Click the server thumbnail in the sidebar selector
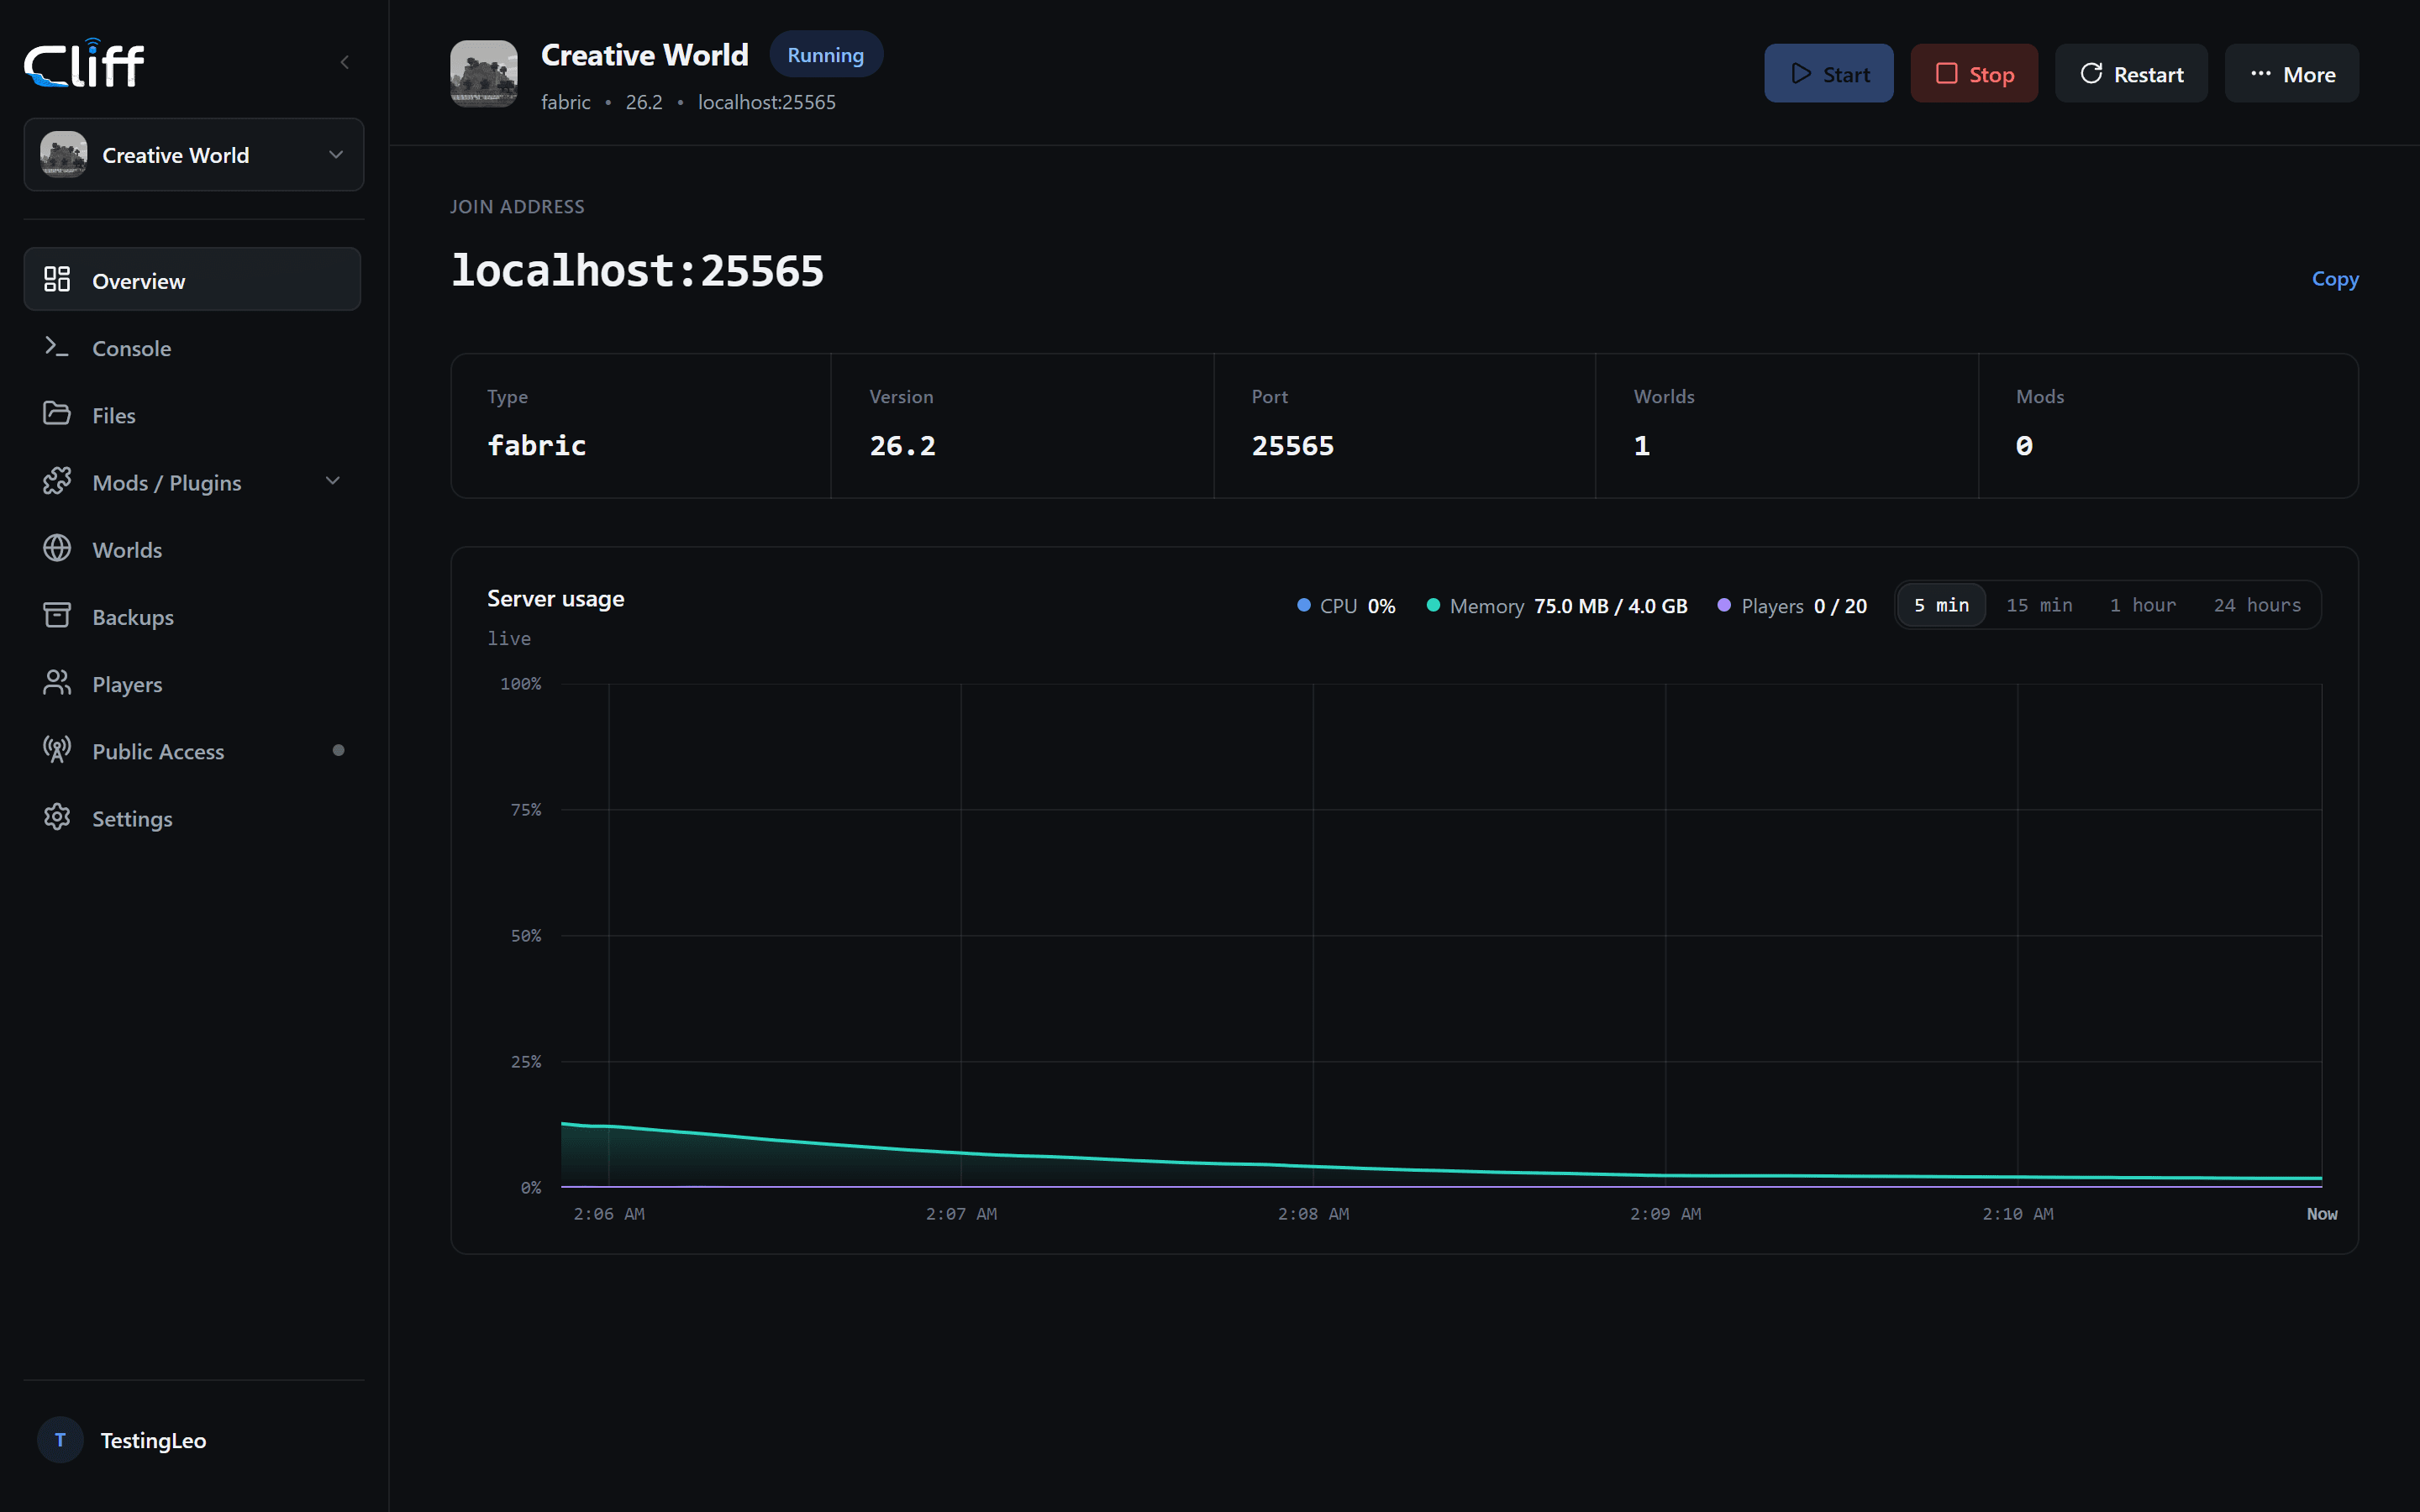Image resolution: width=2420 pixels, height=1512 pixels. (x=64, y=155)
